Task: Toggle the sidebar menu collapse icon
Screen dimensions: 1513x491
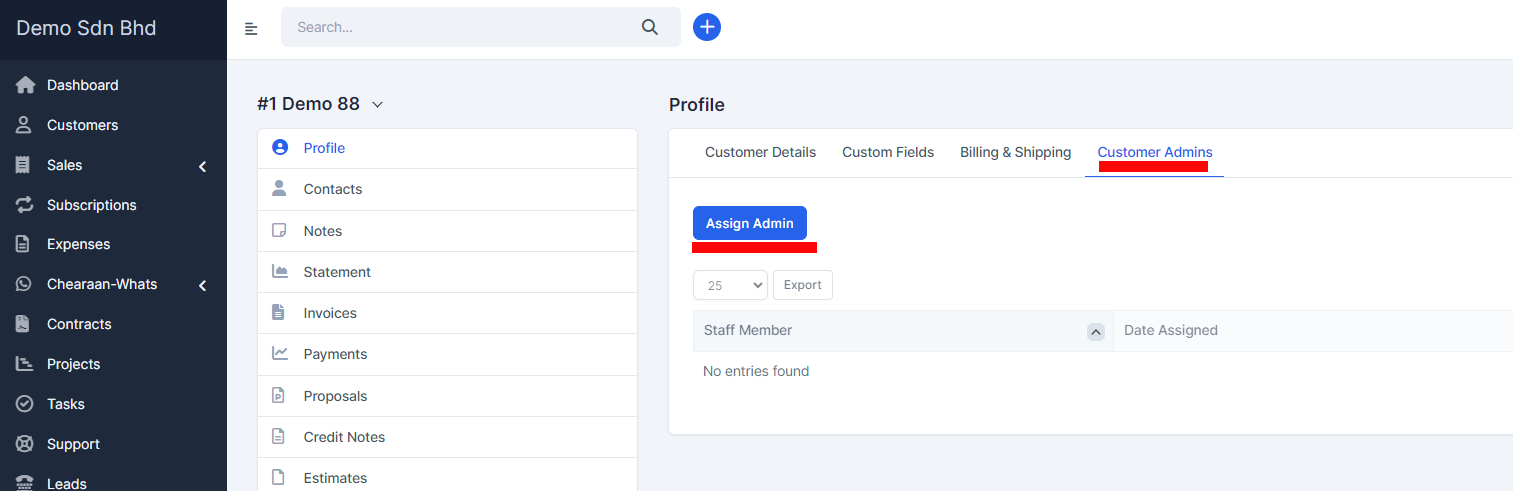Action: 251,28
